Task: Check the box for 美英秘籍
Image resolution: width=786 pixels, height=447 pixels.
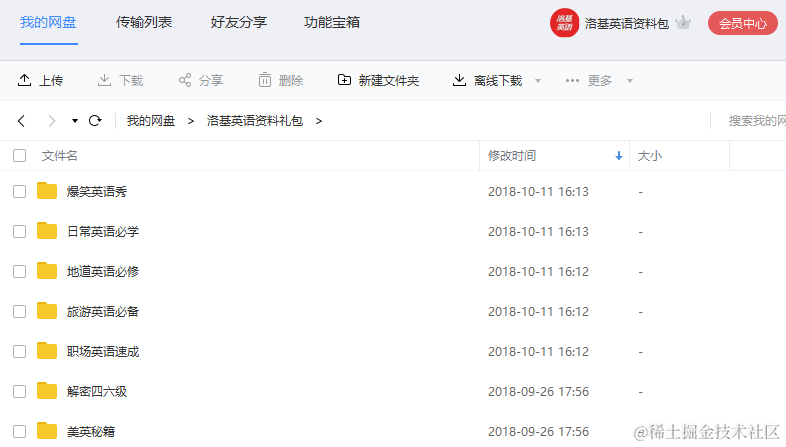Action: (x=20, y=431)
